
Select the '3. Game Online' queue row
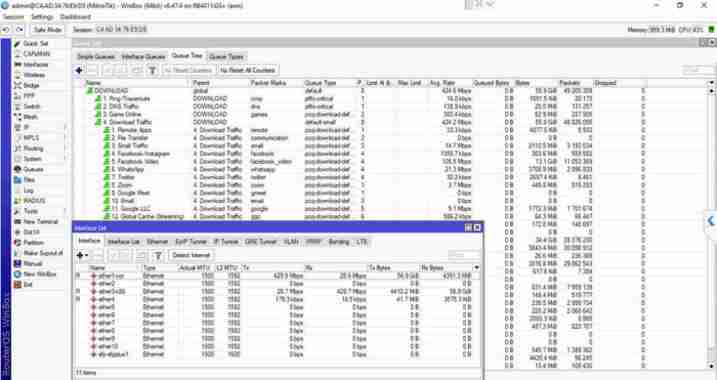pyautogui.click(x=366, y=114)
